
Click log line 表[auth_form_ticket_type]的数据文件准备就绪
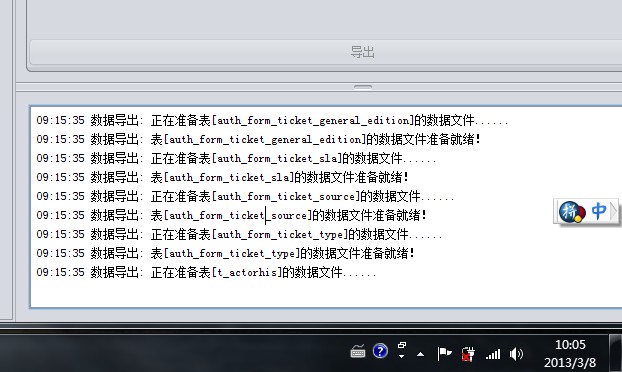[225, 253]
